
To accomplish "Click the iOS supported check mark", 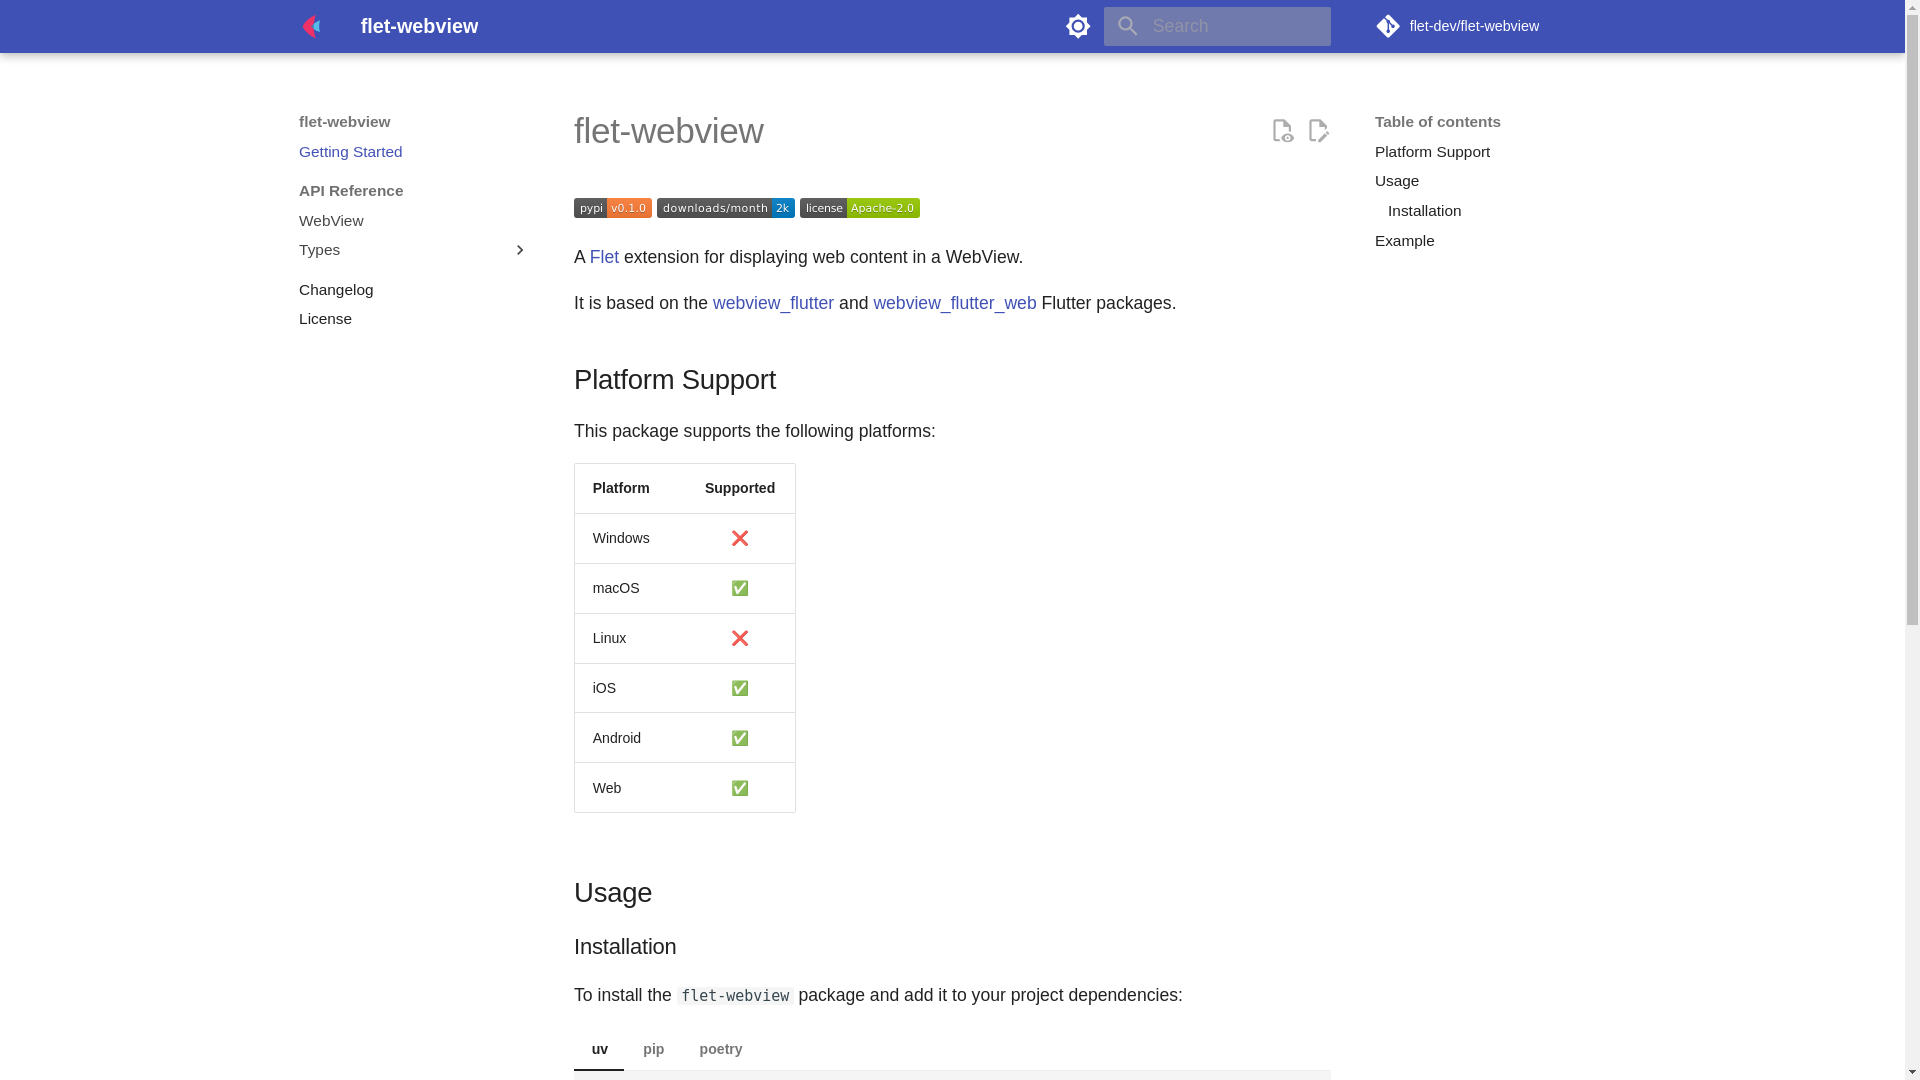I will coord(740,688).
